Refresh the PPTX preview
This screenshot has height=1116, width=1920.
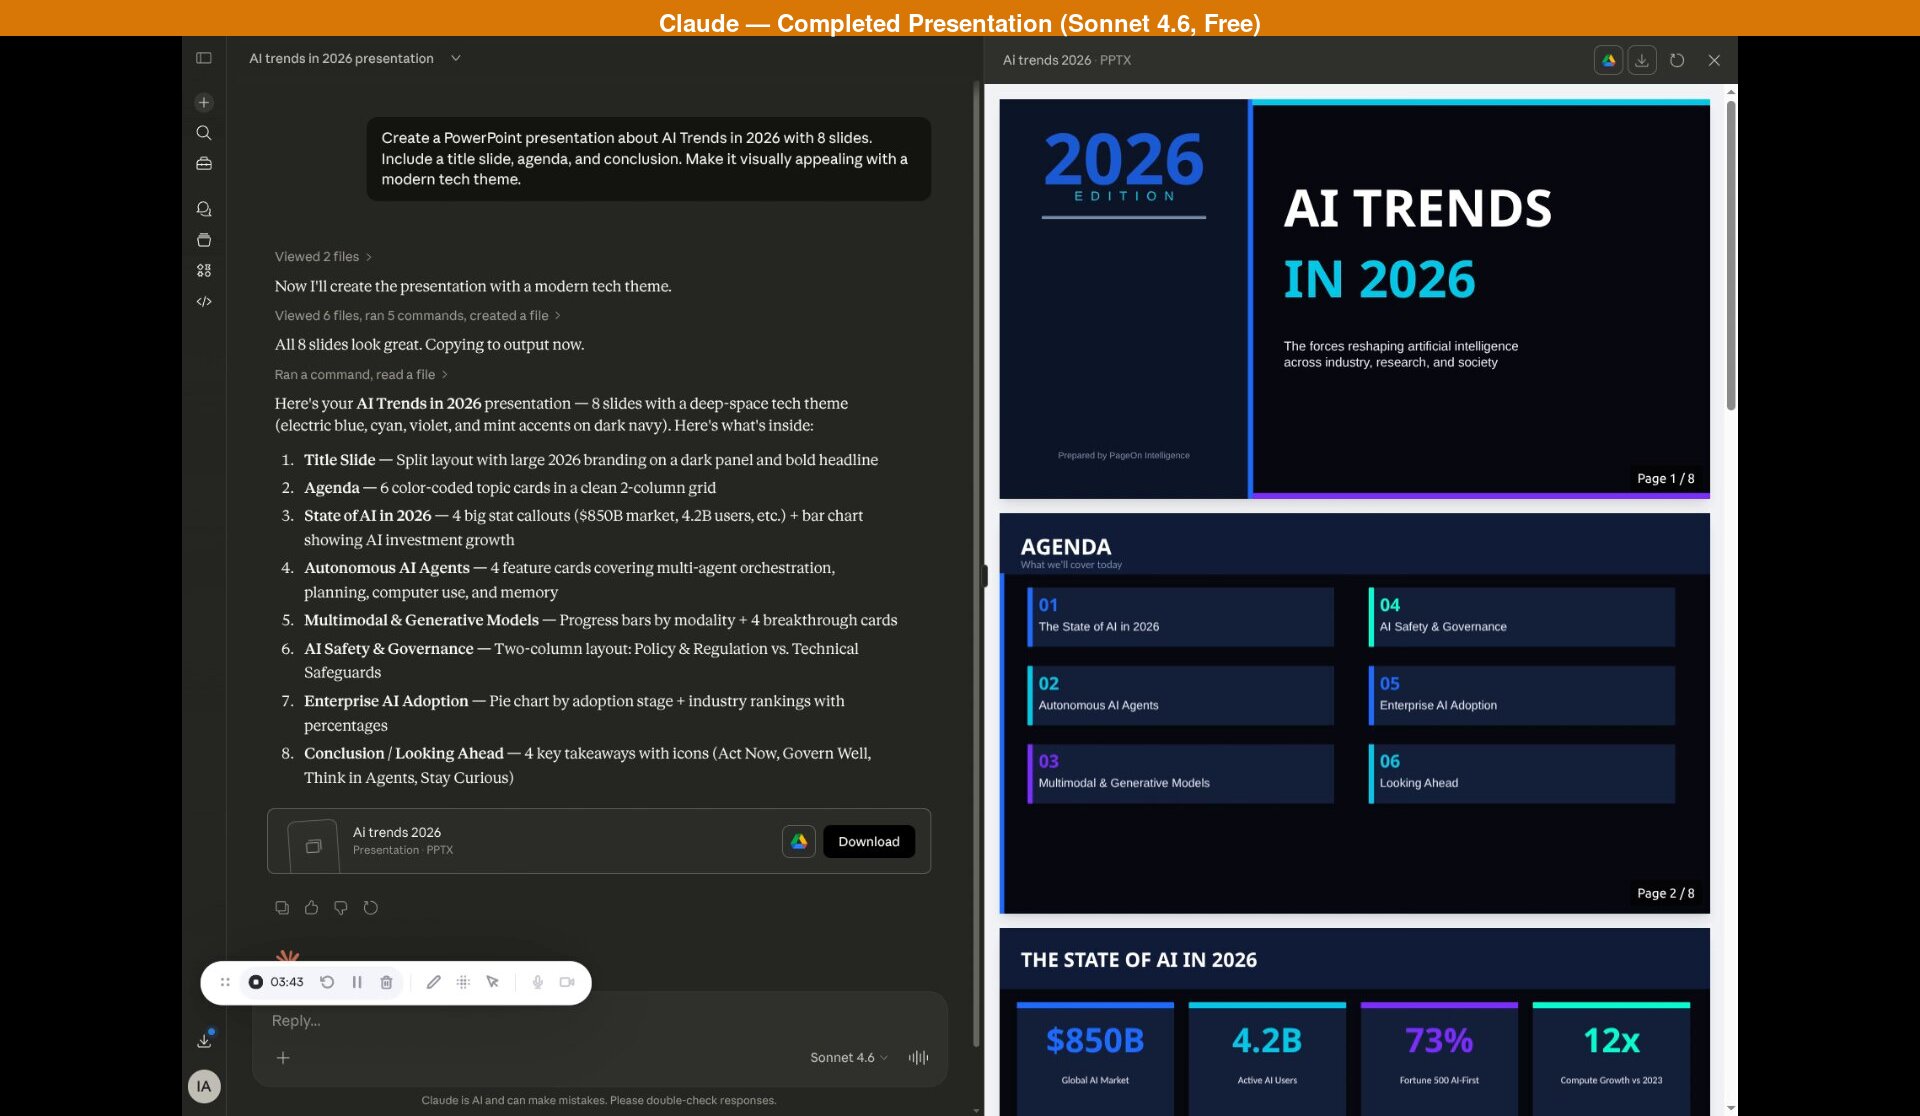tap(1676, 60)
